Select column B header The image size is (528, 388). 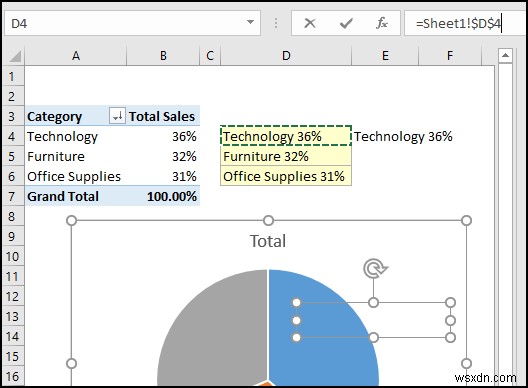163,56
